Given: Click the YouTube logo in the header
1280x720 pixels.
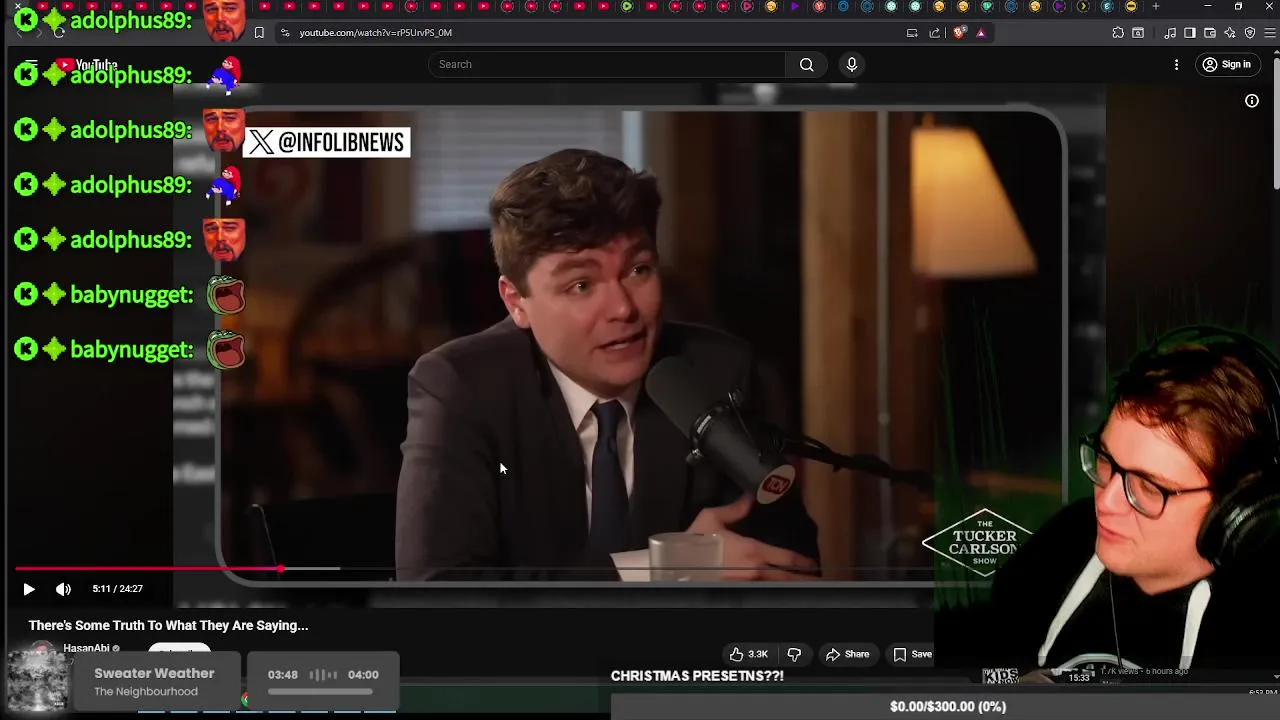Looking at the screenshot, I should point(86,65).
